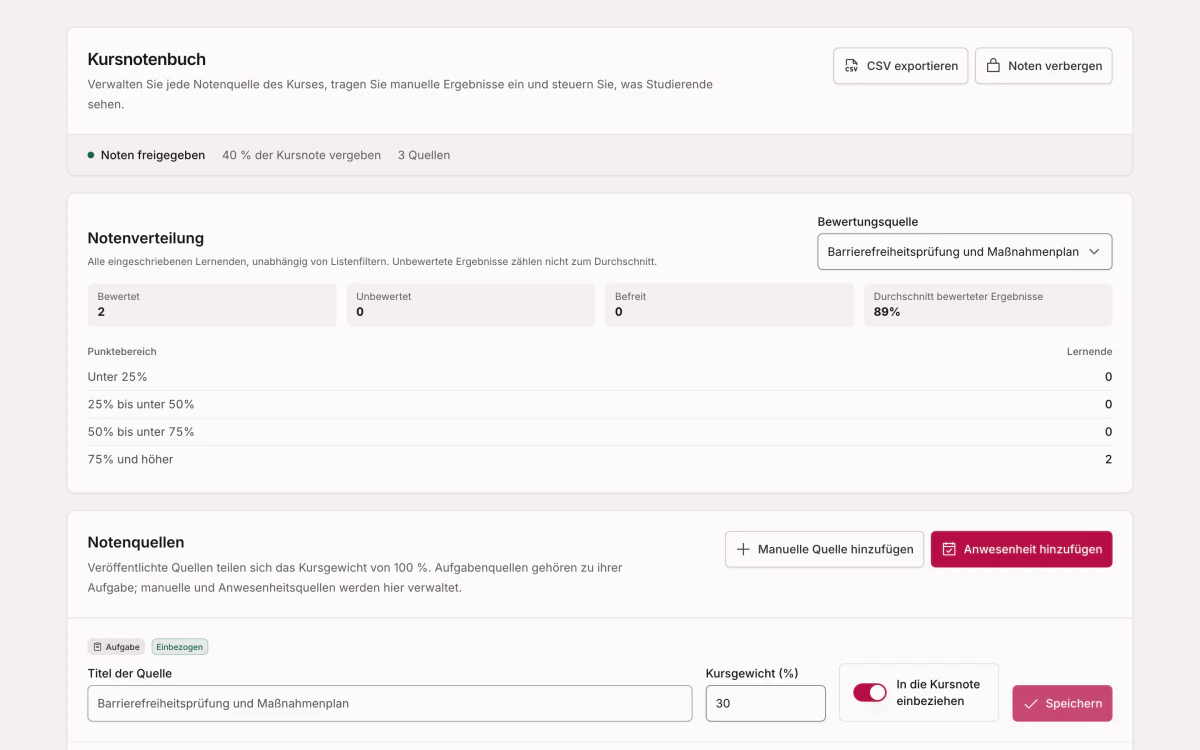Click the lock icon on Noten verbergen
1200x750 pixels.
[x=993, y=66]
